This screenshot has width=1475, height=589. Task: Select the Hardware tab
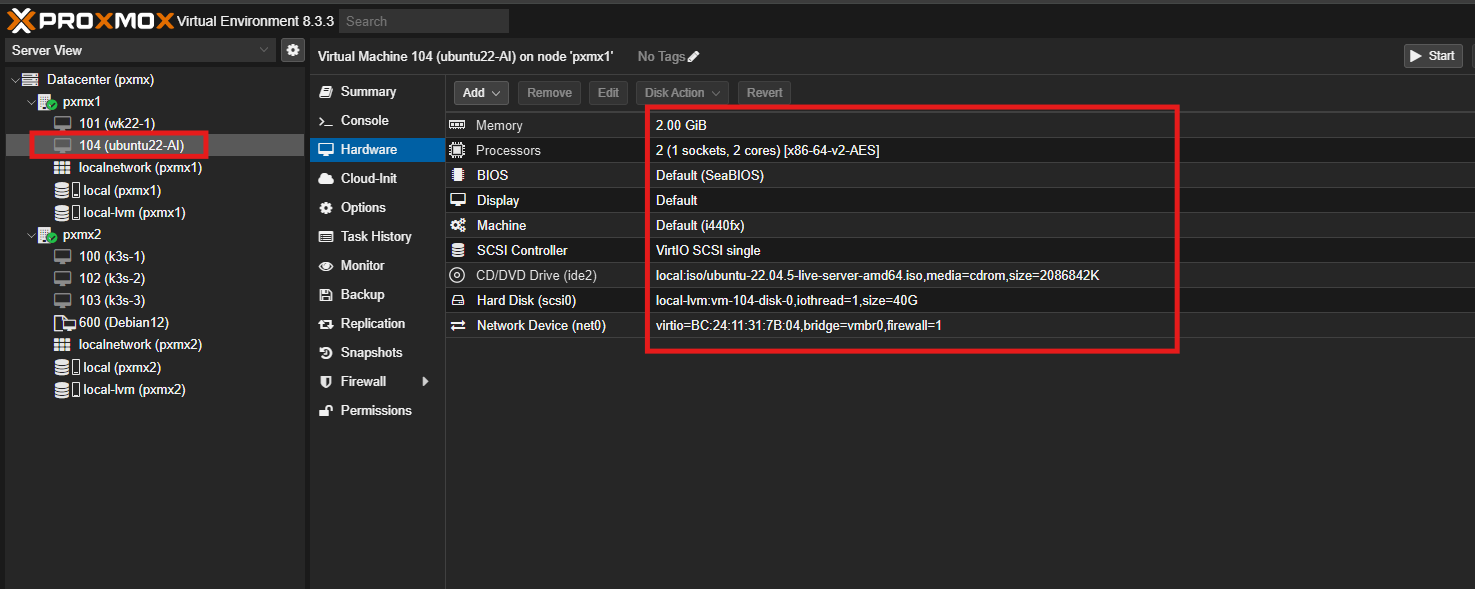pyautogui.click(x=377, y=150)
